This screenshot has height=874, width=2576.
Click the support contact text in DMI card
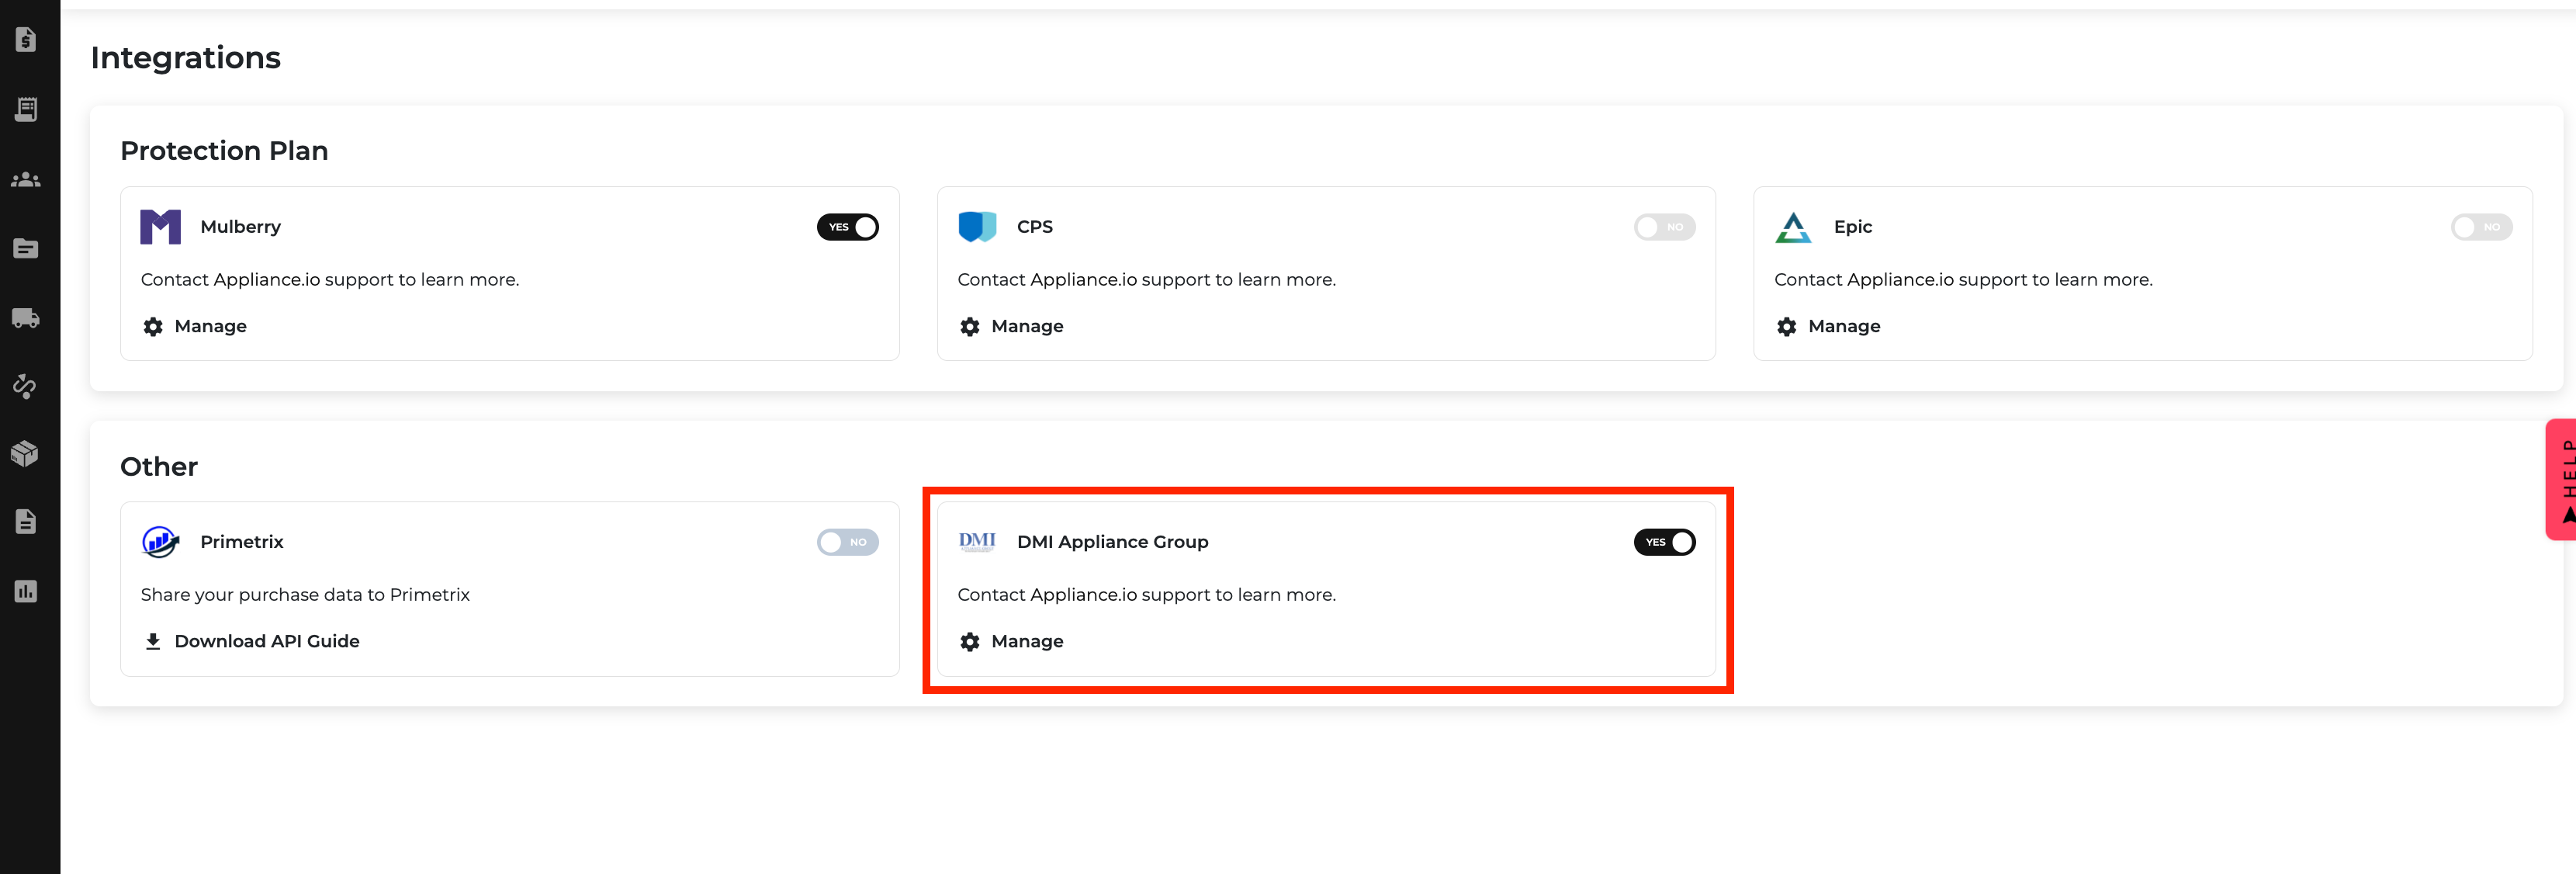(x=1147, y=595)
